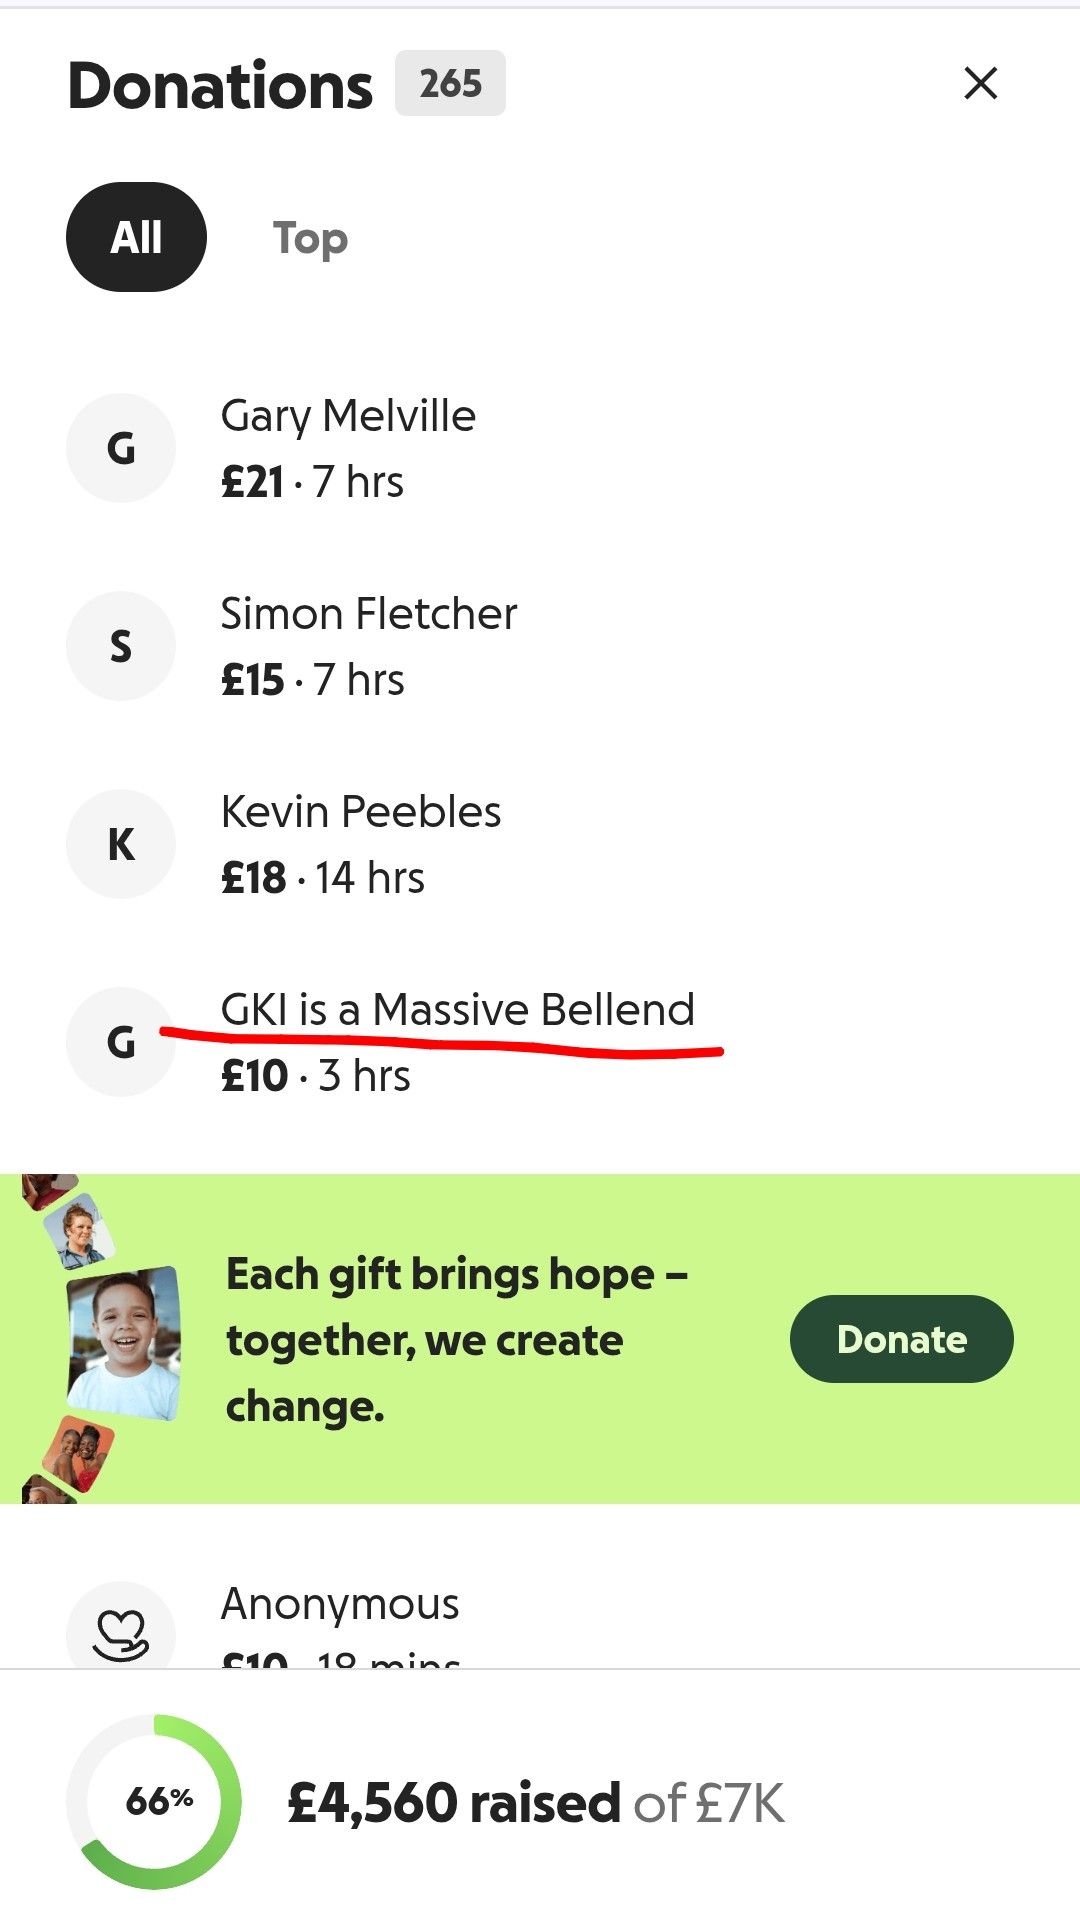The height and width of the screenshot is (1906, 1080).
Task: Click Simon Fletcher's S avatar icon
Action: [121, 646]
